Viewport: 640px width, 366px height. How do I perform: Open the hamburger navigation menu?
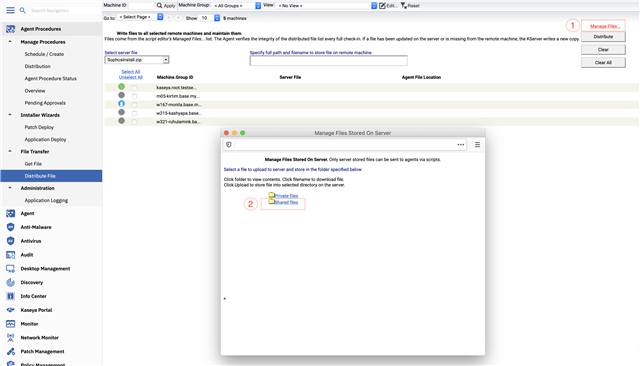click(x=10, y=10)
